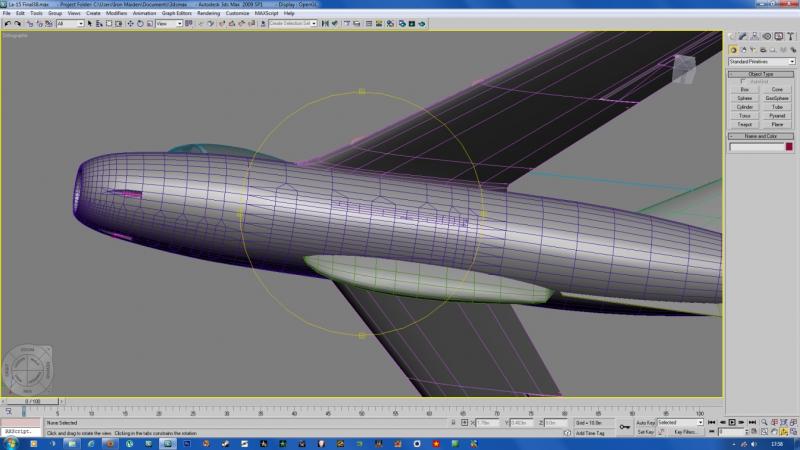
Task: Open the Utilities hammer panel icon
Action: (790, 36)
